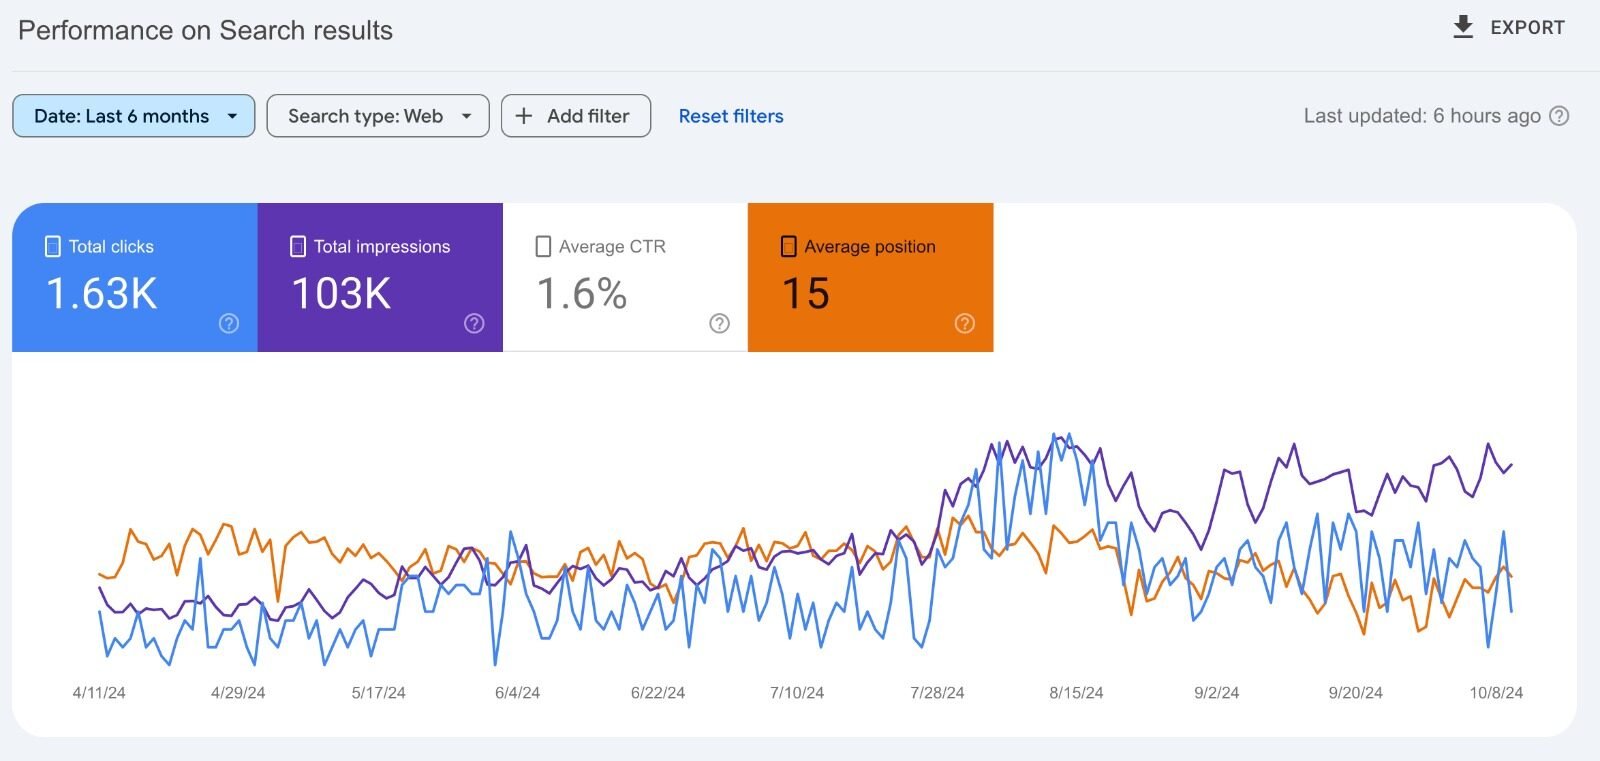Click the 4/29/24 axis date label
The image size is (1600, 761).
(x=238, y=692)
